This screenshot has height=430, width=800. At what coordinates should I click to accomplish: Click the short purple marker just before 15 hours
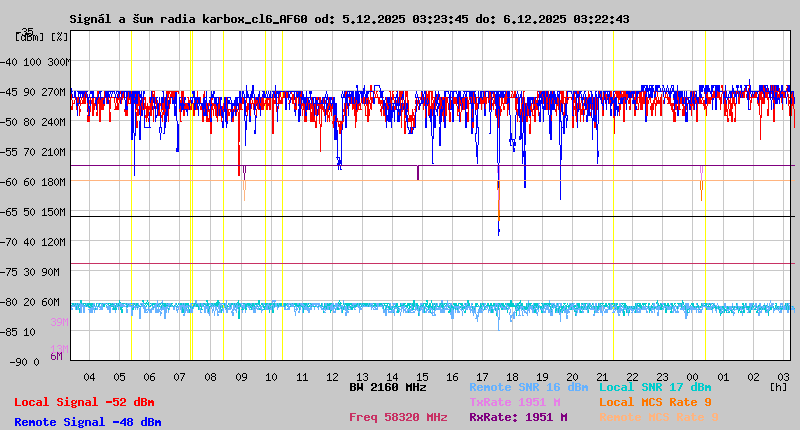417,173
